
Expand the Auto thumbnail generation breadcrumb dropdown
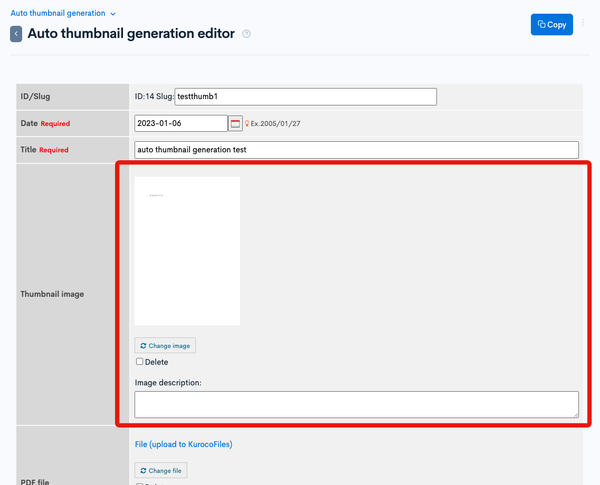click(63, 13)
